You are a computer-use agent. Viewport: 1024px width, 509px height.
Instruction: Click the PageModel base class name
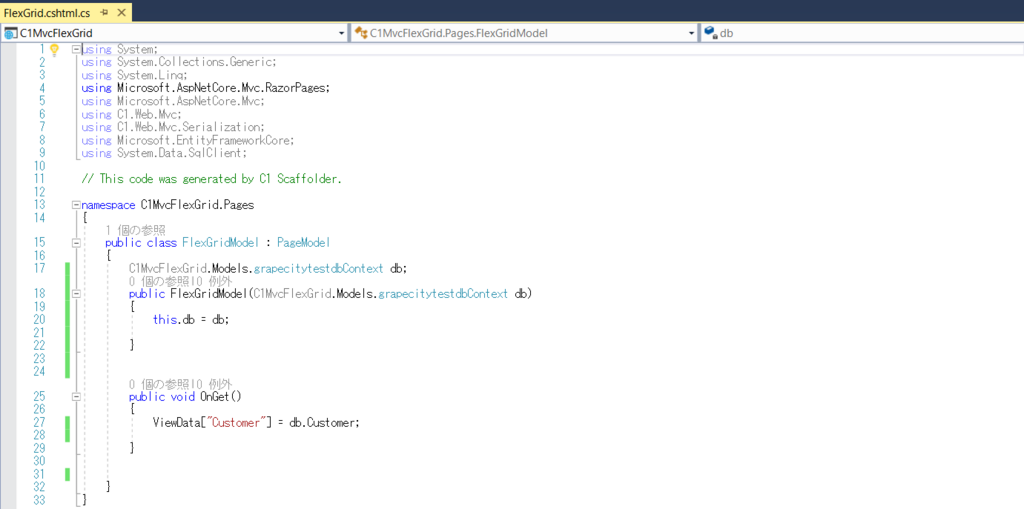point(304,242)
